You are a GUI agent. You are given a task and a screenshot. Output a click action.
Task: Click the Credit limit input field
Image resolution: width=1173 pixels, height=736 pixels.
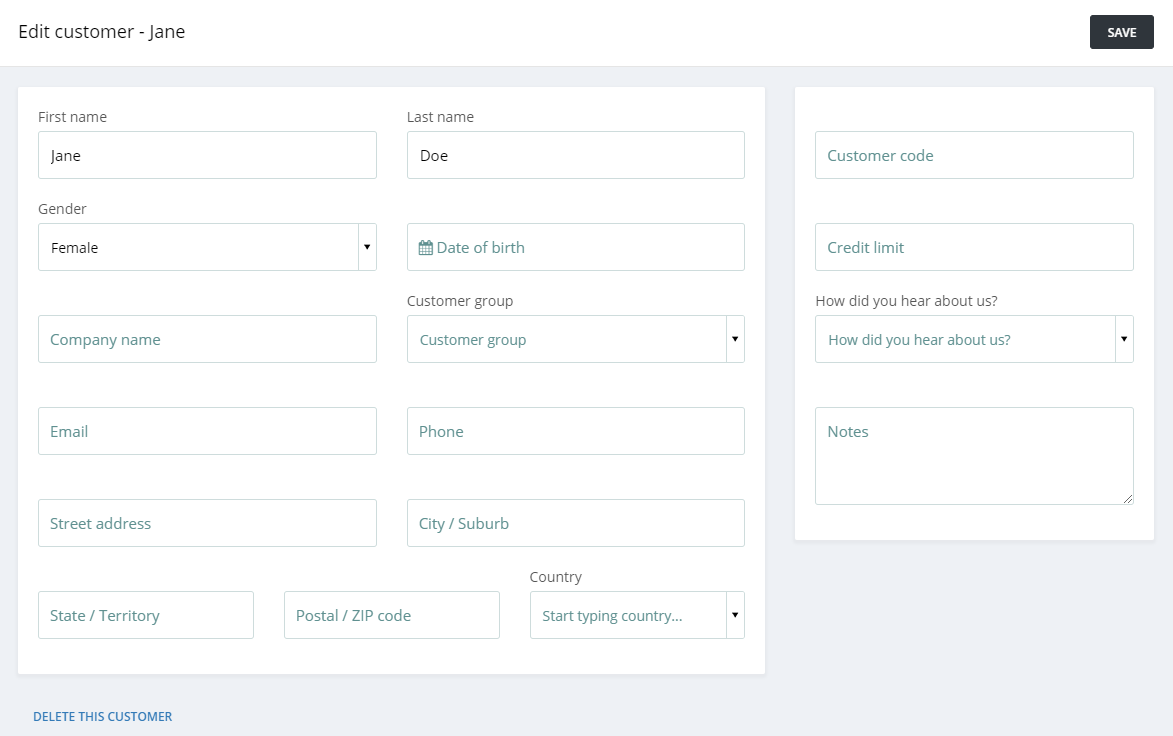tap(974, 247)
